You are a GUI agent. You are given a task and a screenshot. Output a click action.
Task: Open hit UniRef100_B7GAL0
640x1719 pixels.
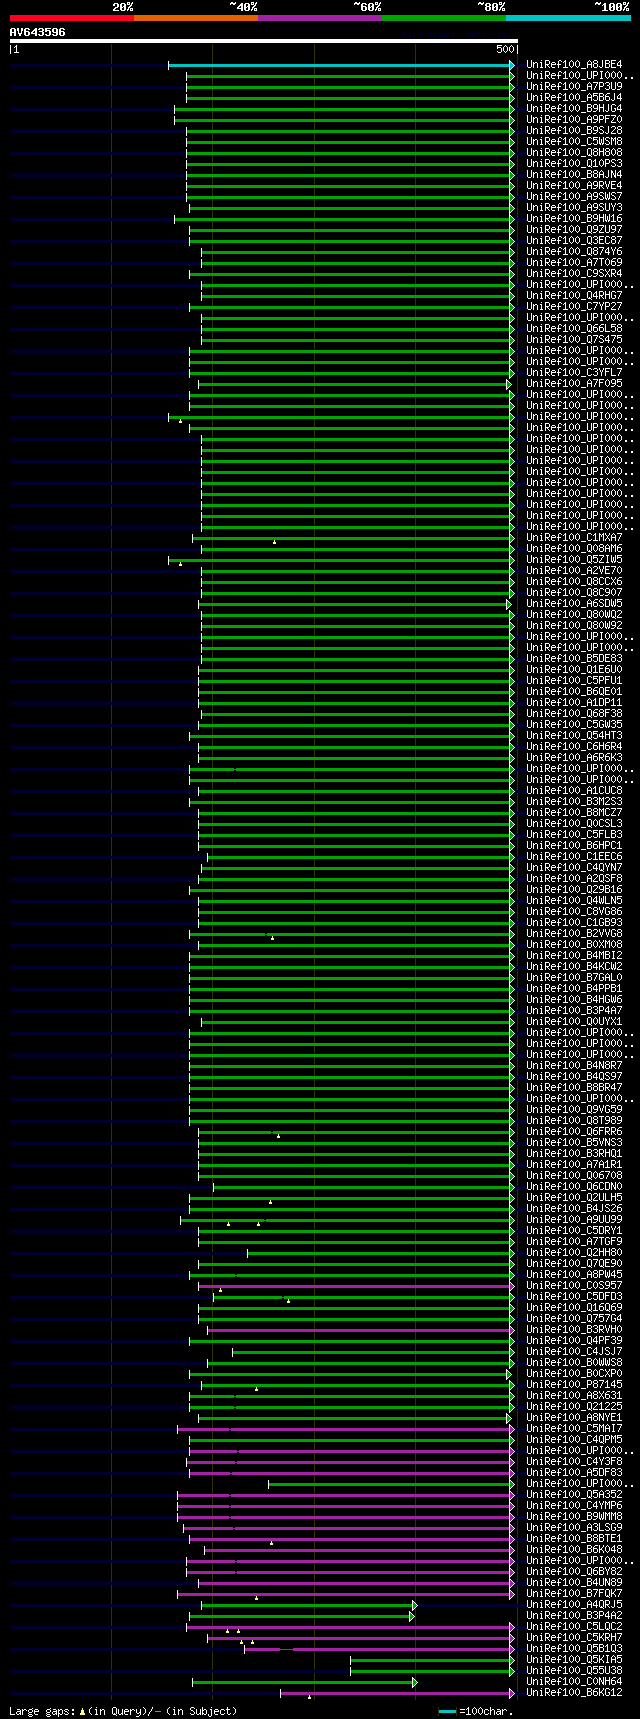[x=574, y=978]
